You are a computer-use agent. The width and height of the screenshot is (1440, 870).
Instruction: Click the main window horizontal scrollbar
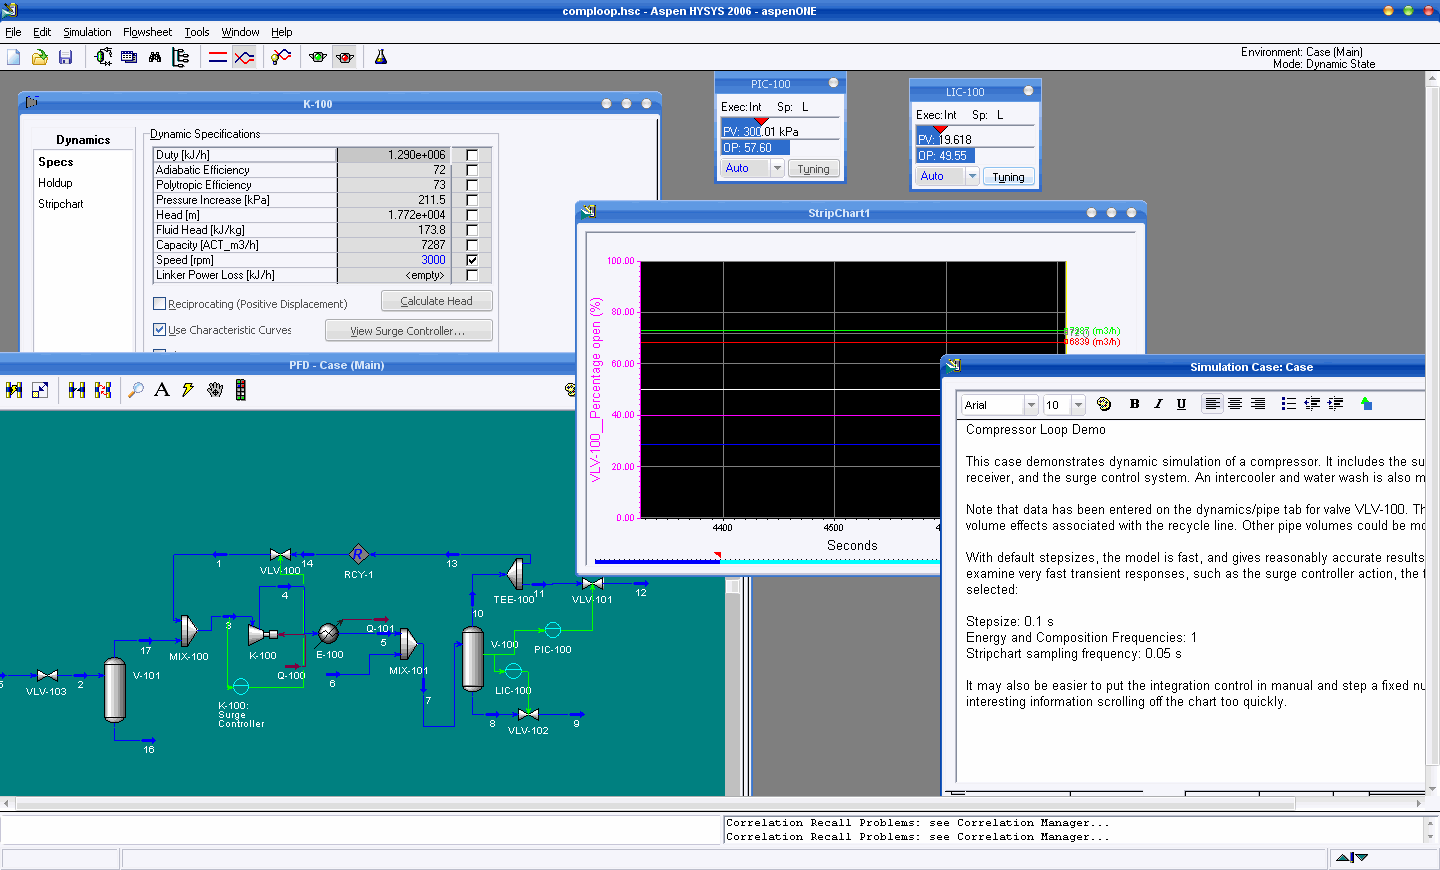point(655,803)
